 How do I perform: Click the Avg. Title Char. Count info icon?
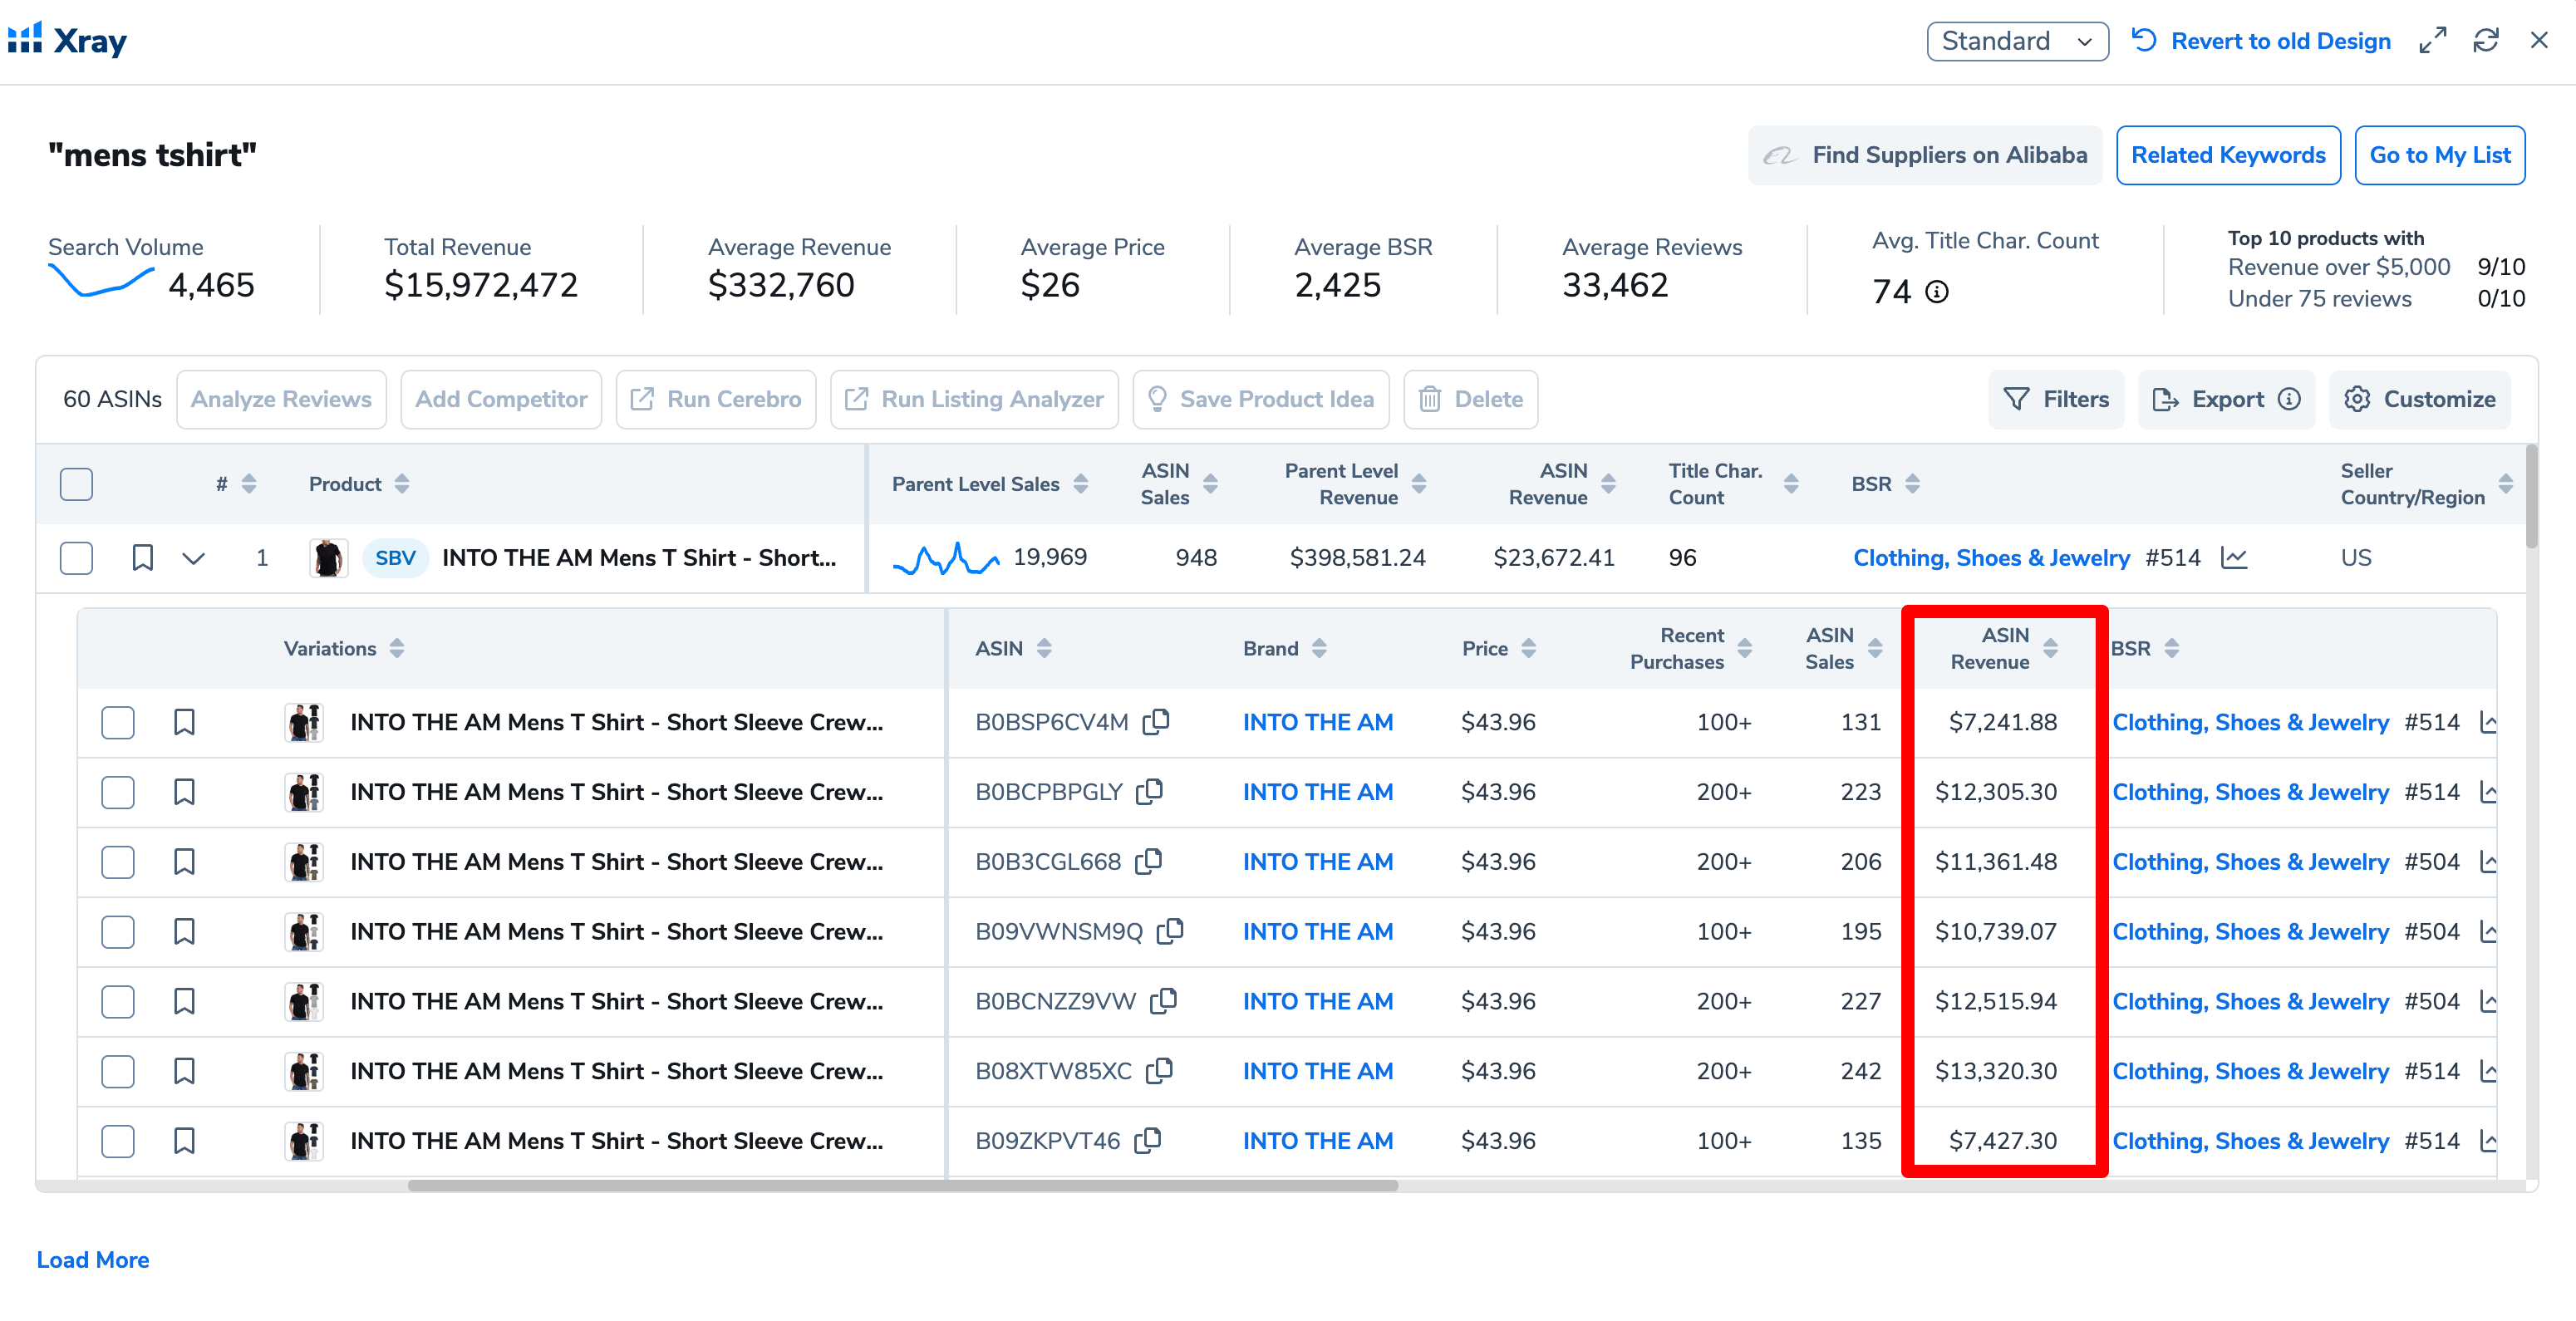(1937, 292)
